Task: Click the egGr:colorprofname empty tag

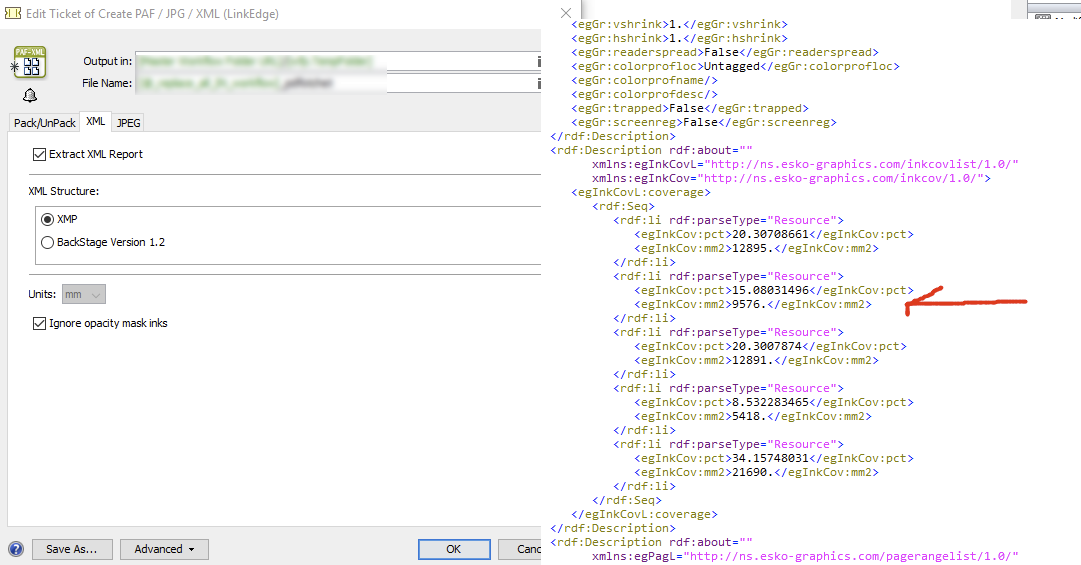Action: click(645, 80)
